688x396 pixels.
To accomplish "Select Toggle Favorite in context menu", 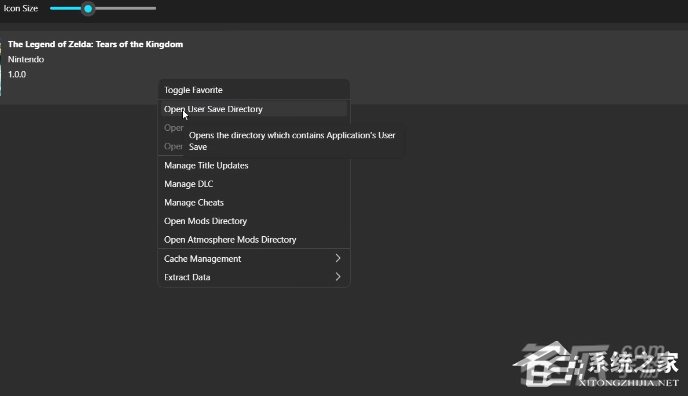I will [x=254, y=90].
